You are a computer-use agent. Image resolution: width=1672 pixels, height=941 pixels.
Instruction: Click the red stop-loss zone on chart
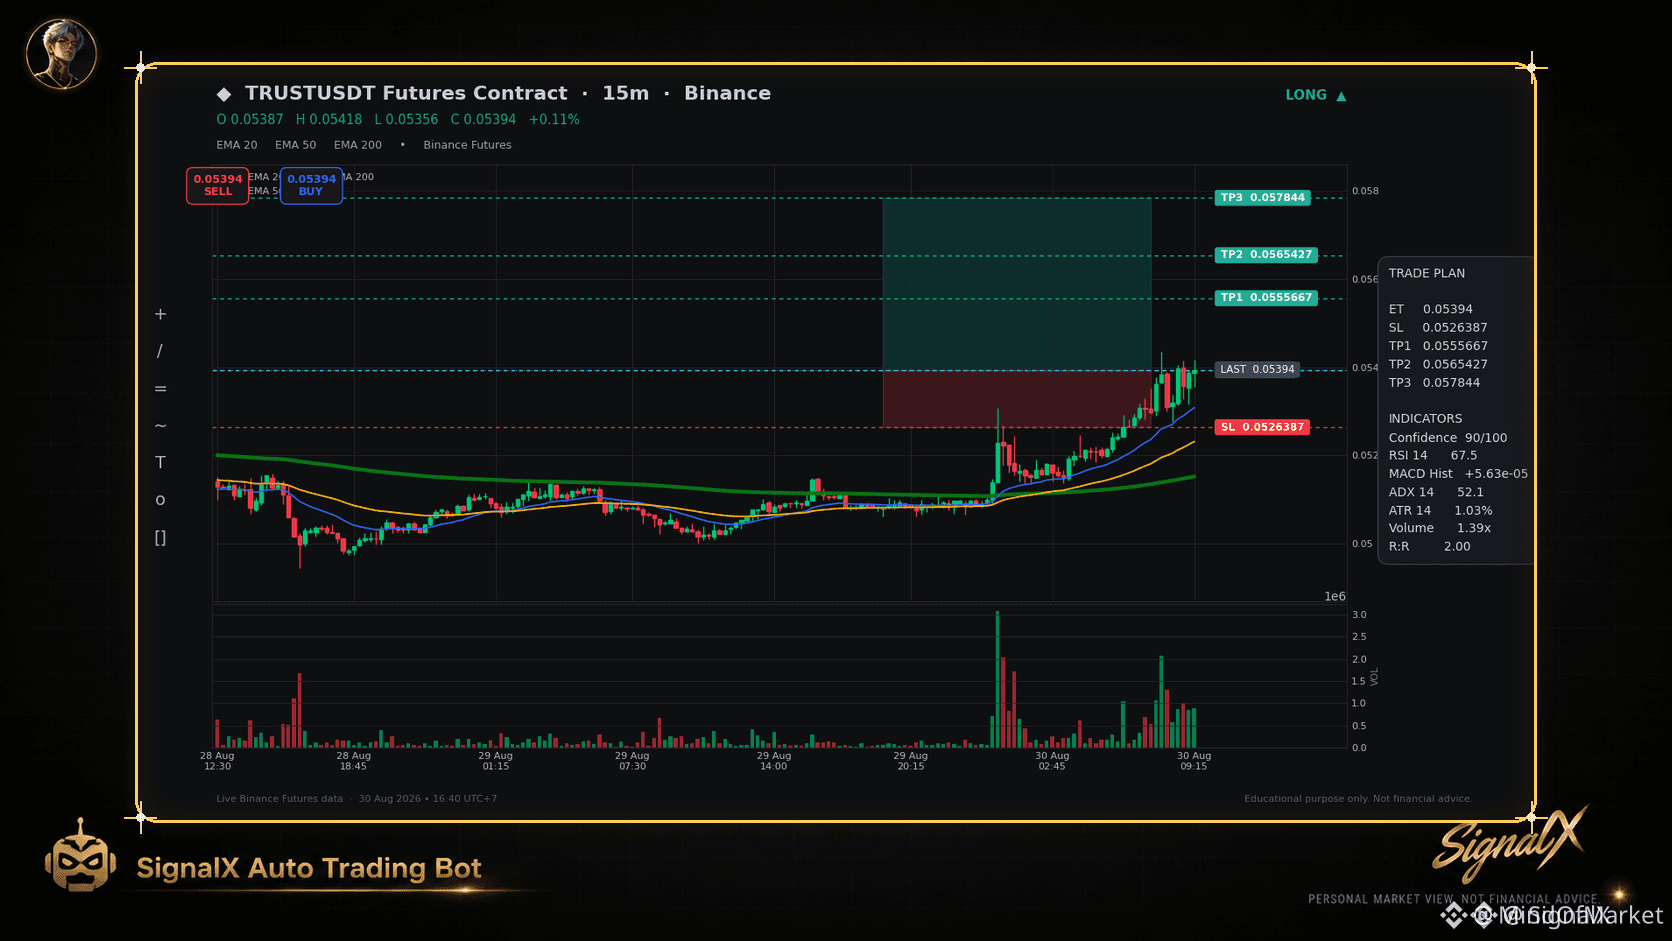(1016, 399)
